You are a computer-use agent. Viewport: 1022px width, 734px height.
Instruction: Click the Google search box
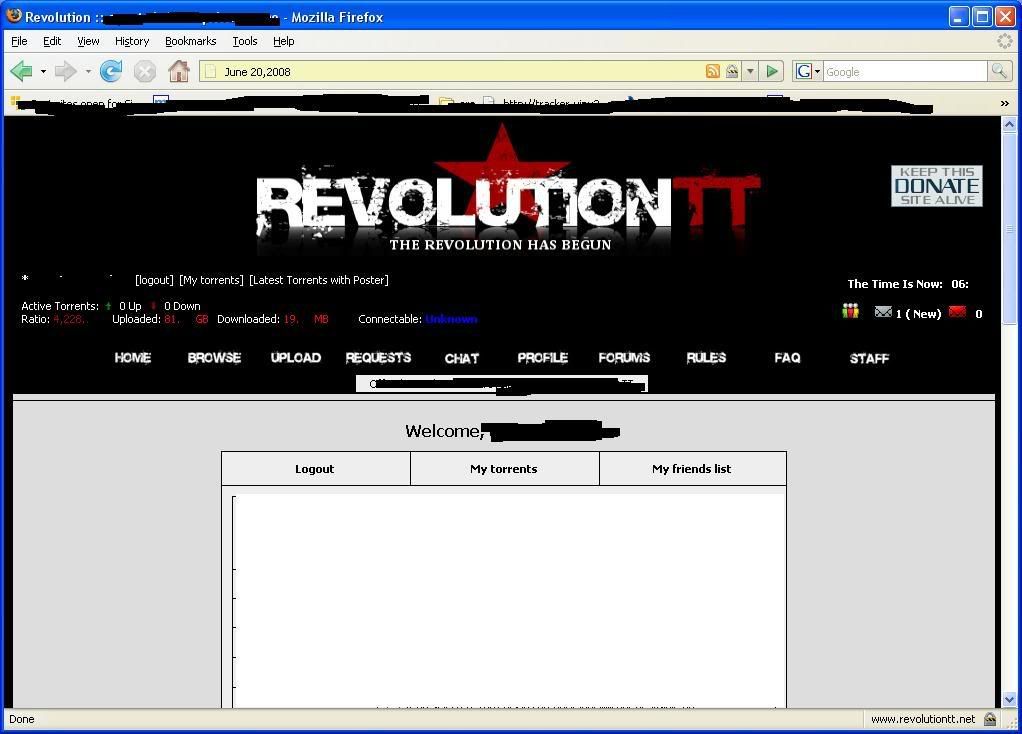(905, 71)
